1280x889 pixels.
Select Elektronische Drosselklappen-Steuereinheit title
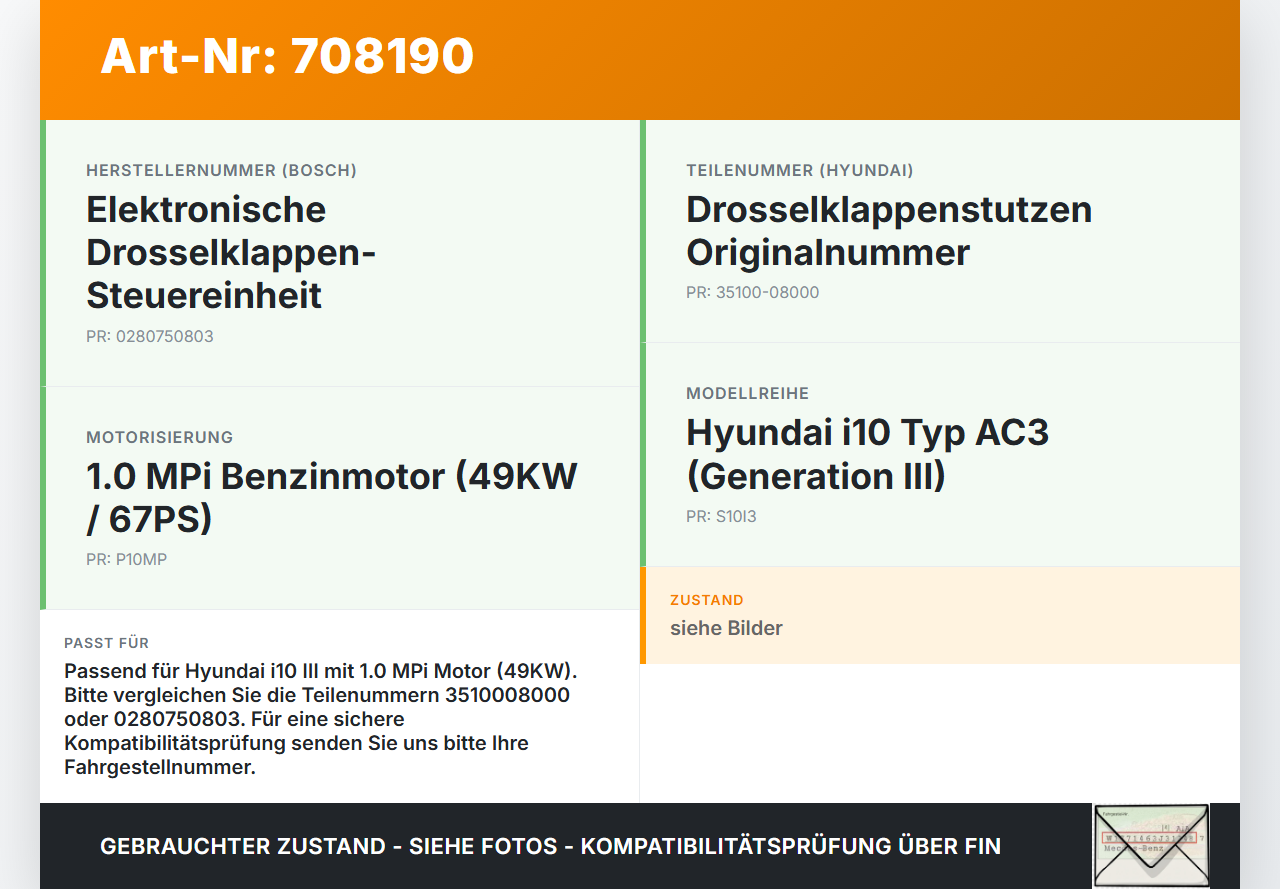(231, 252)
